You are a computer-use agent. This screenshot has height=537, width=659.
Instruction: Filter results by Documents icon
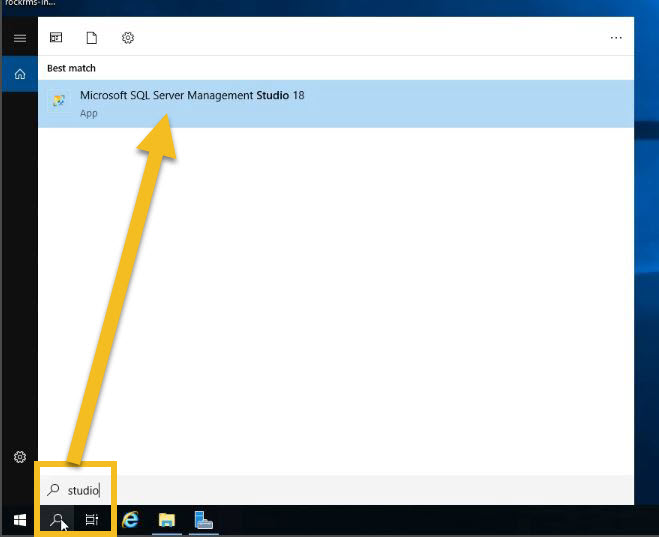(x=92, y=38)
